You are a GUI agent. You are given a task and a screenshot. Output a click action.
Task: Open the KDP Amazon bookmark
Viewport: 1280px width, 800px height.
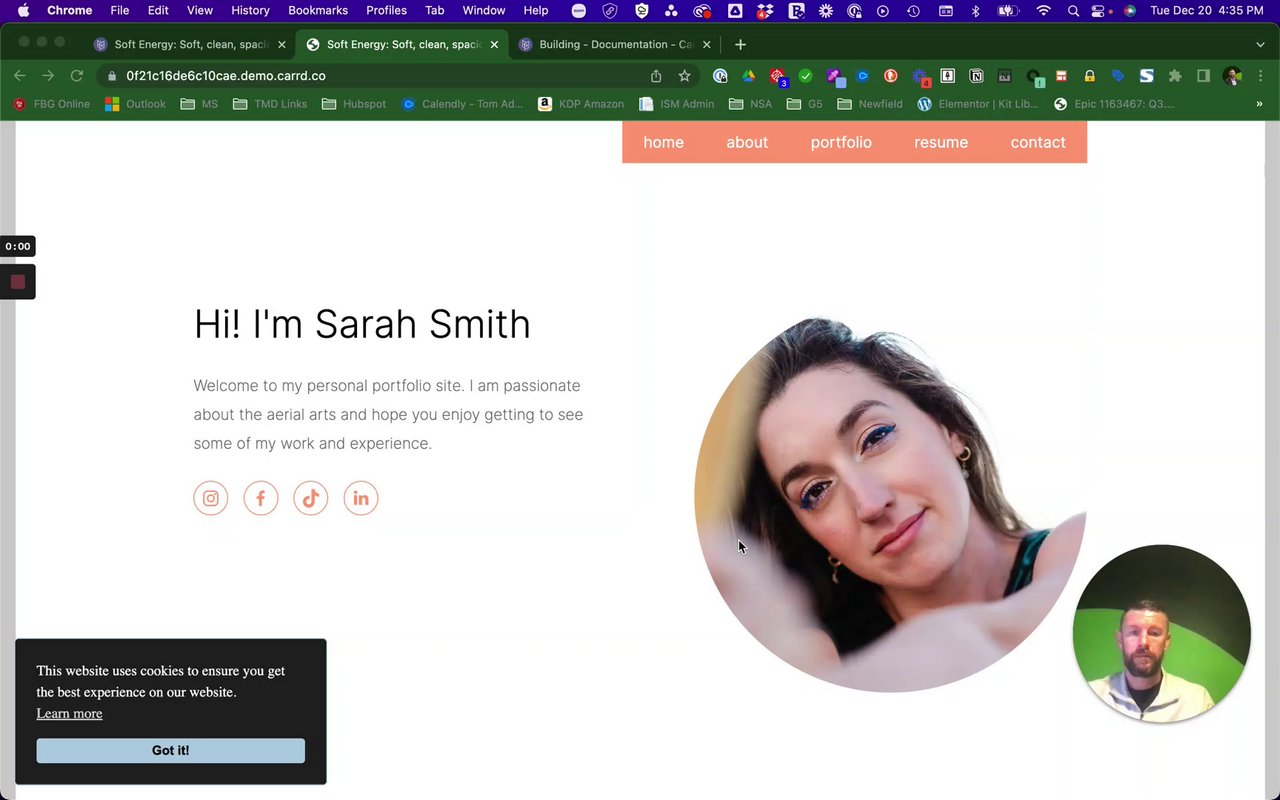pyautogui.click(x=581, y=104)
